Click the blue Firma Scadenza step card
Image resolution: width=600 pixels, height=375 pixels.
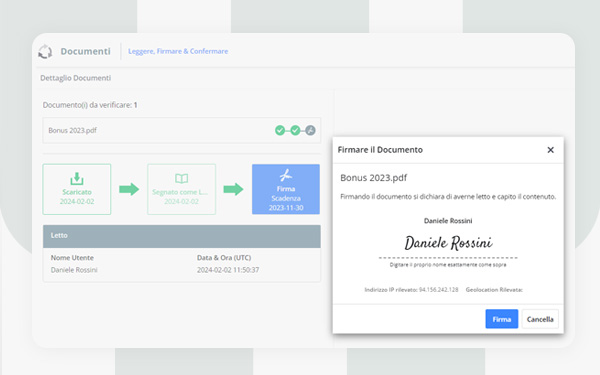(286, 189)
